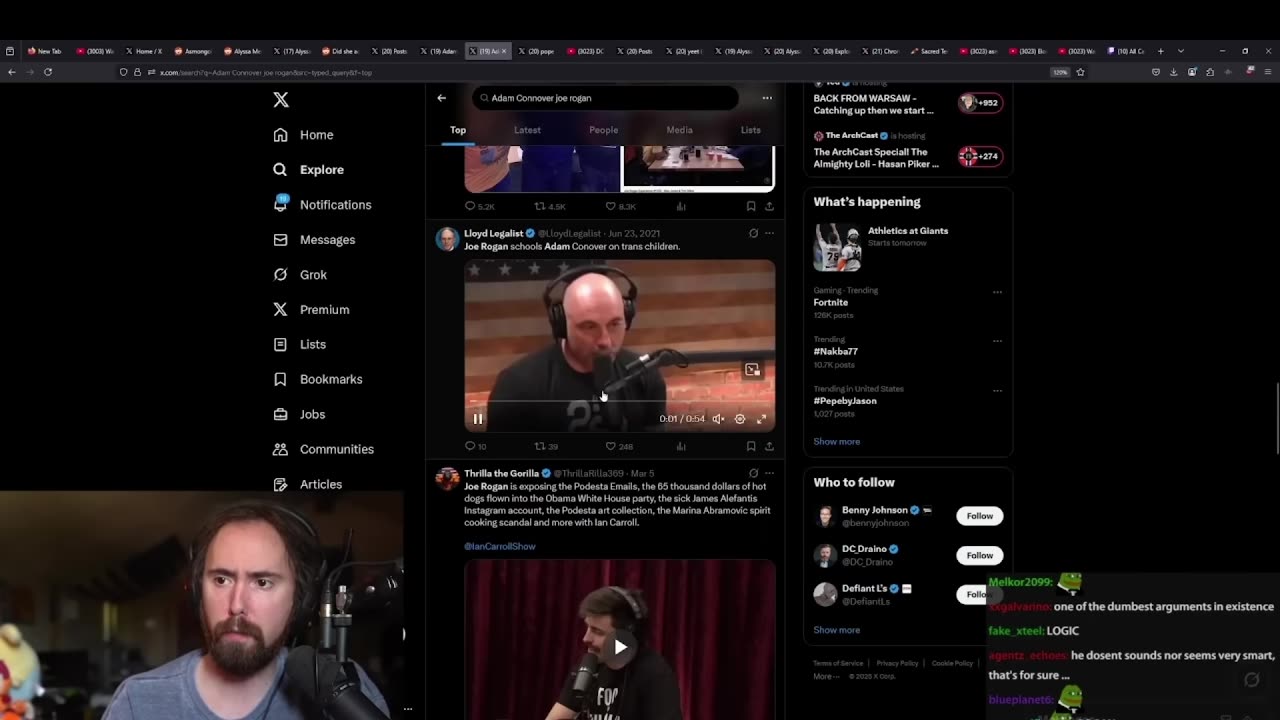Enable picture-in-picture on Rogan video
Screen dimensions: 1280x720
click(x=752, y=370)
